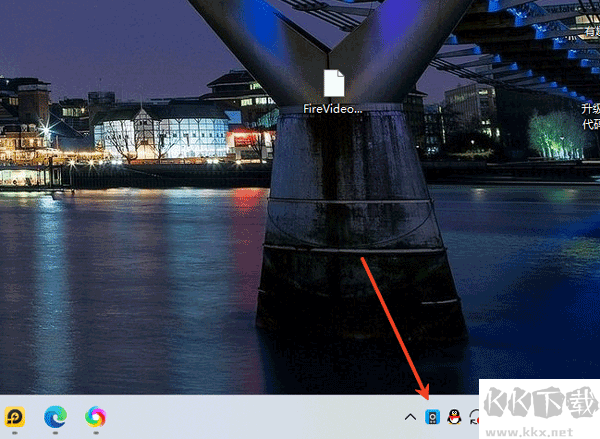Click the tray icon right of QQ

coord(473,417)
